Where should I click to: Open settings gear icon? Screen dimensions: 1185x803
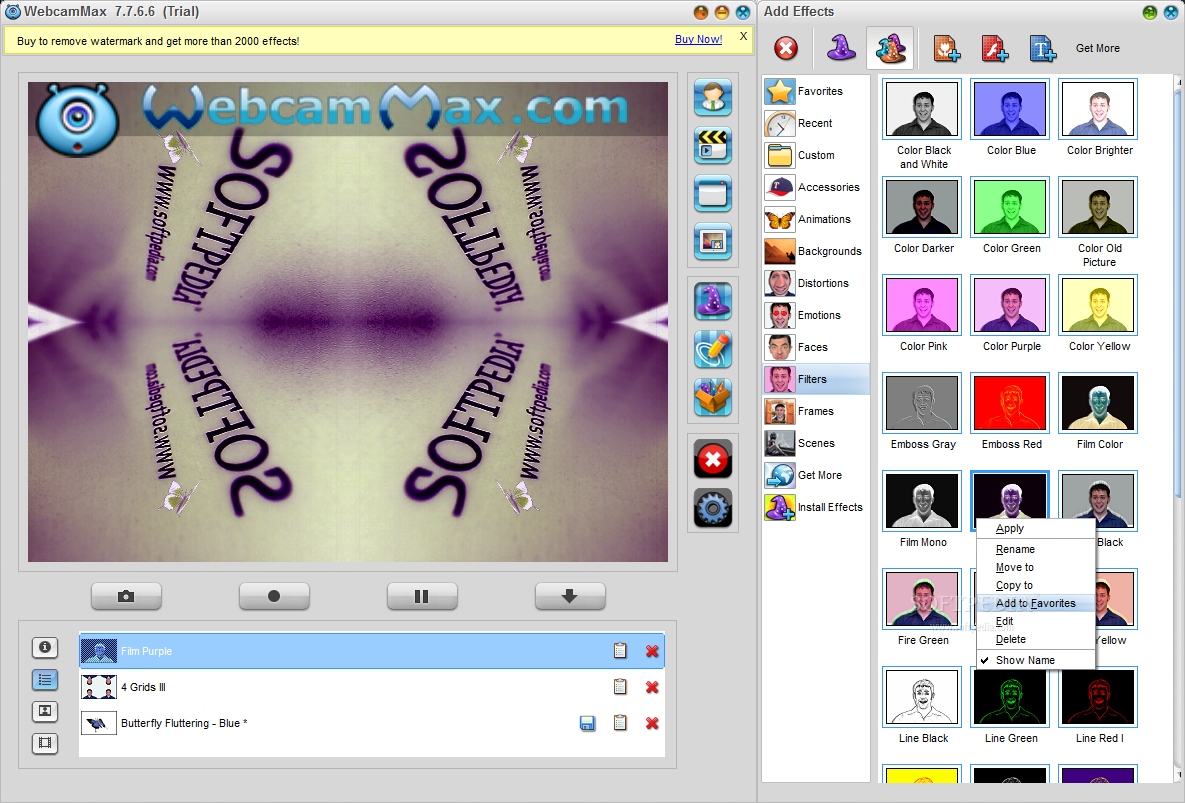pos(713,508)
